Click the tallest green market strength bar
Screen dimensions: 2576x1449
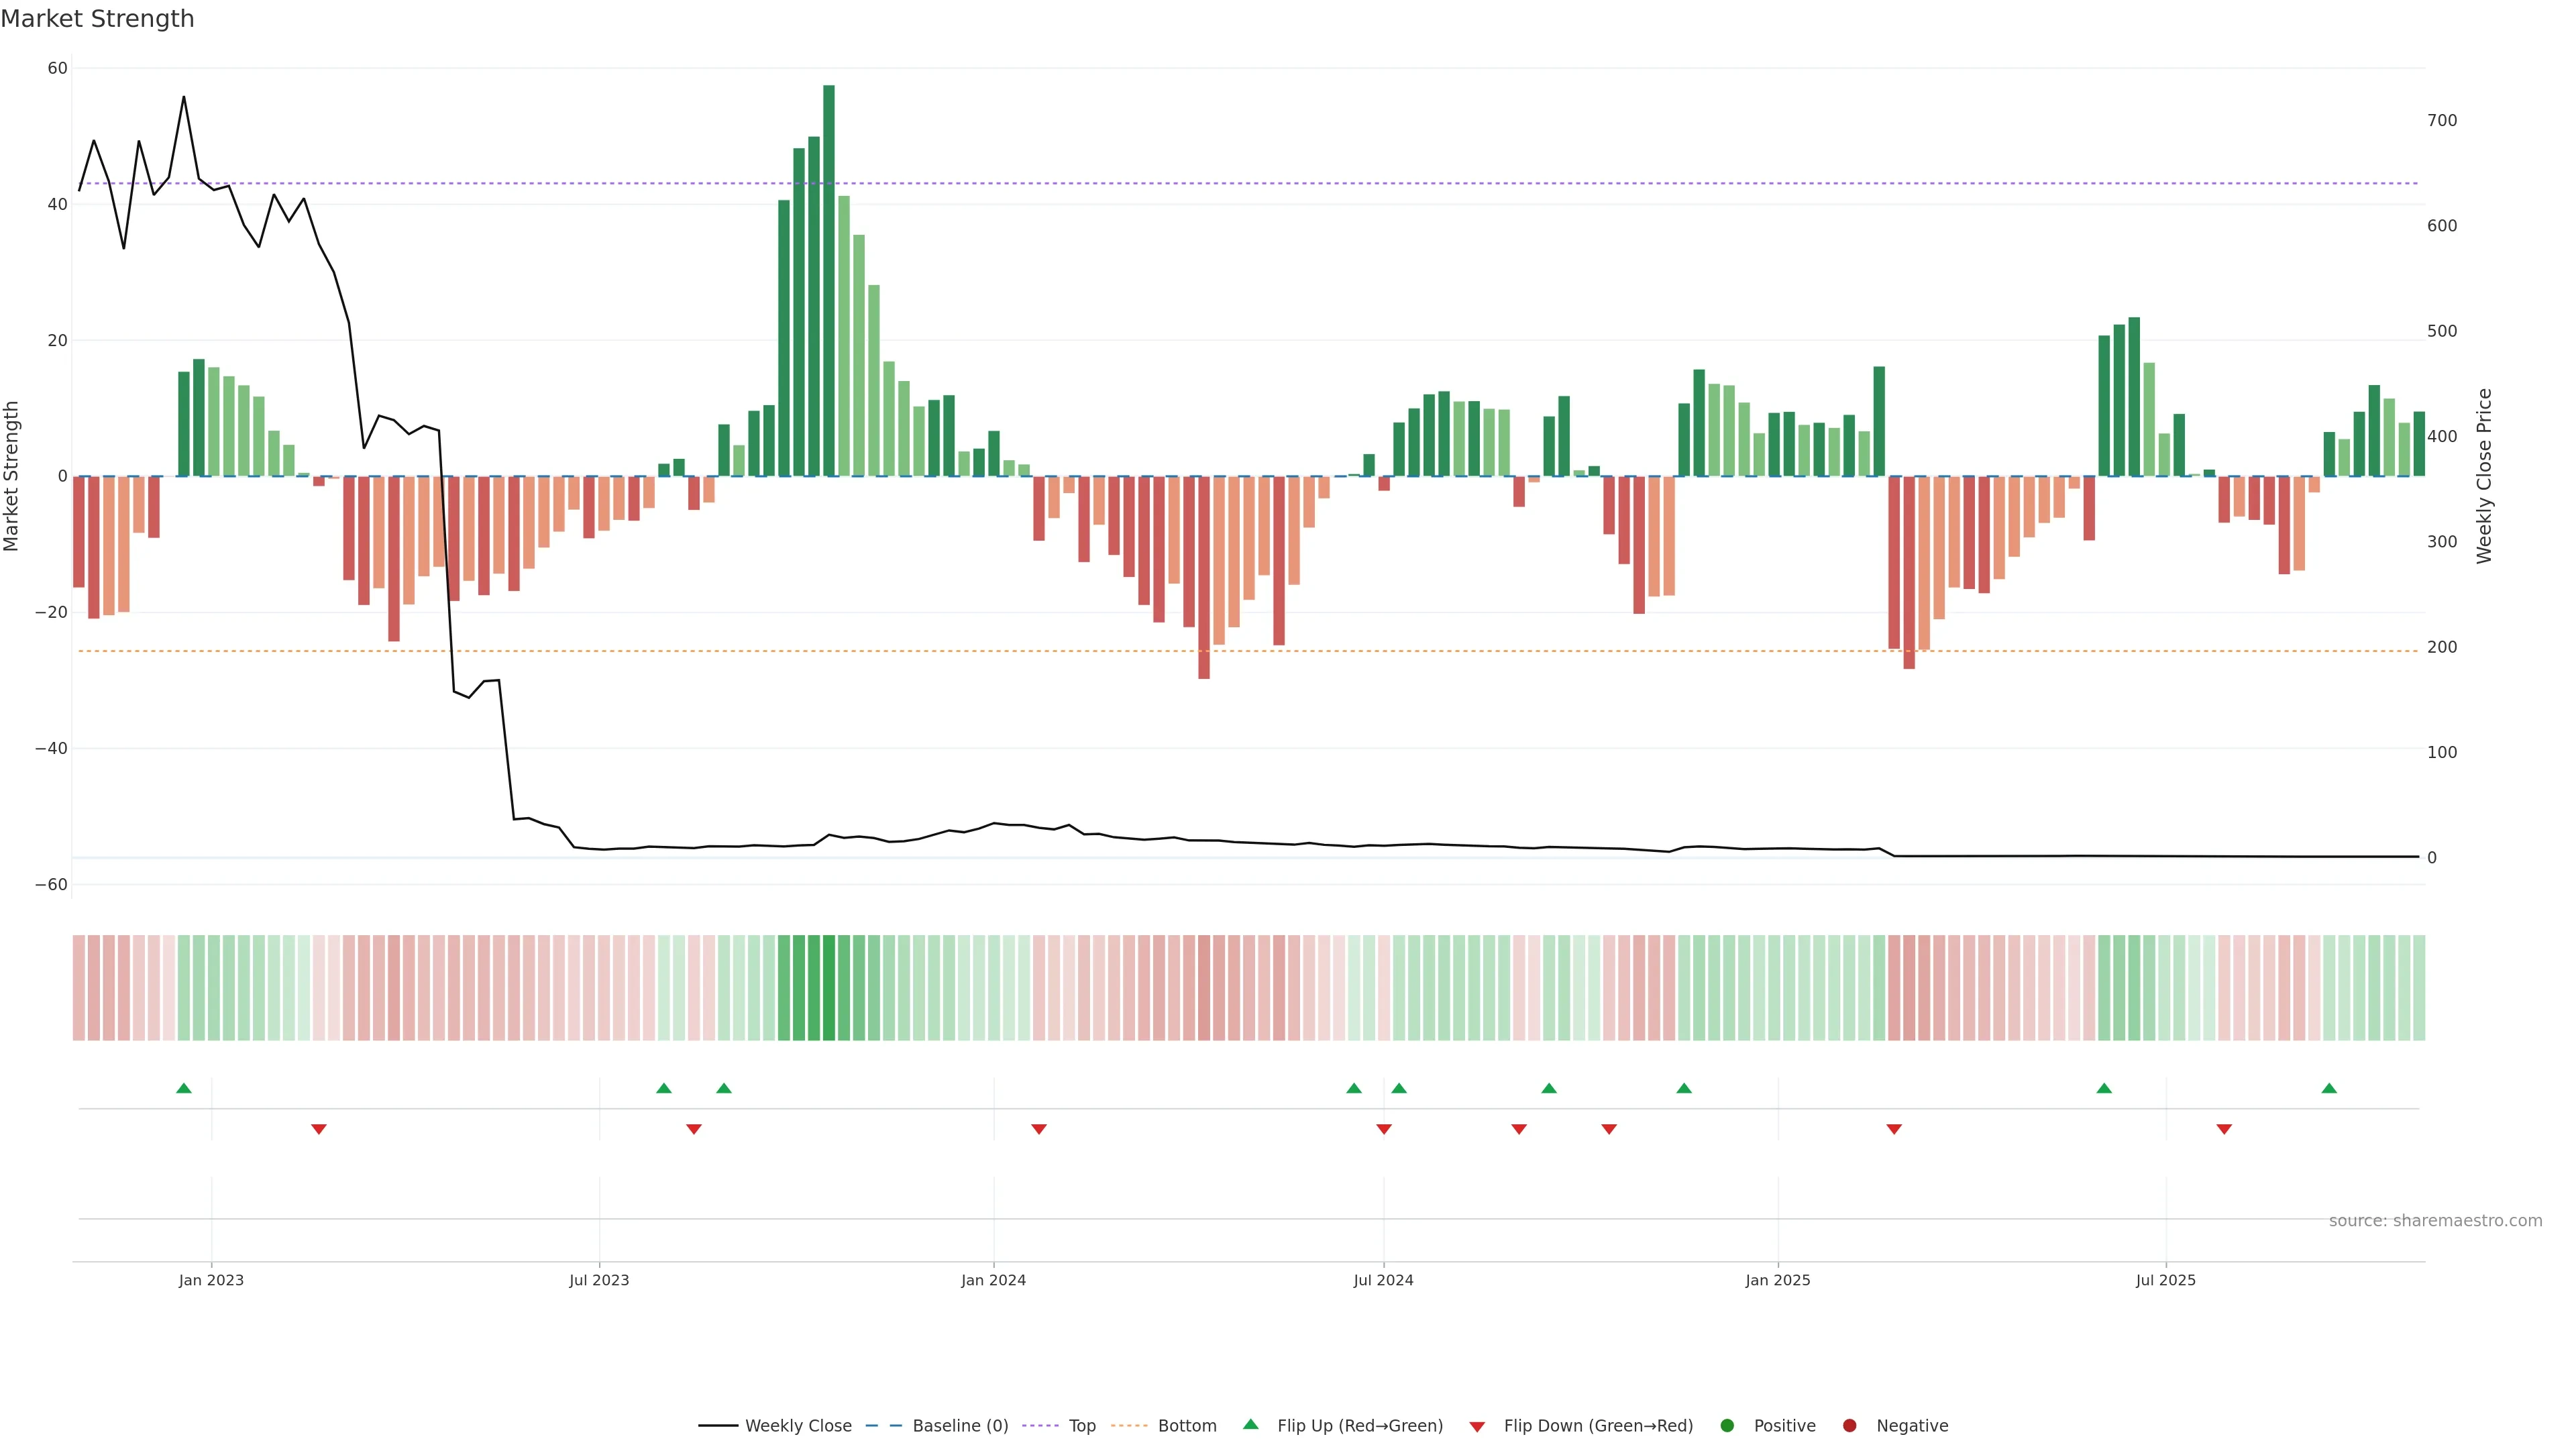829,280
